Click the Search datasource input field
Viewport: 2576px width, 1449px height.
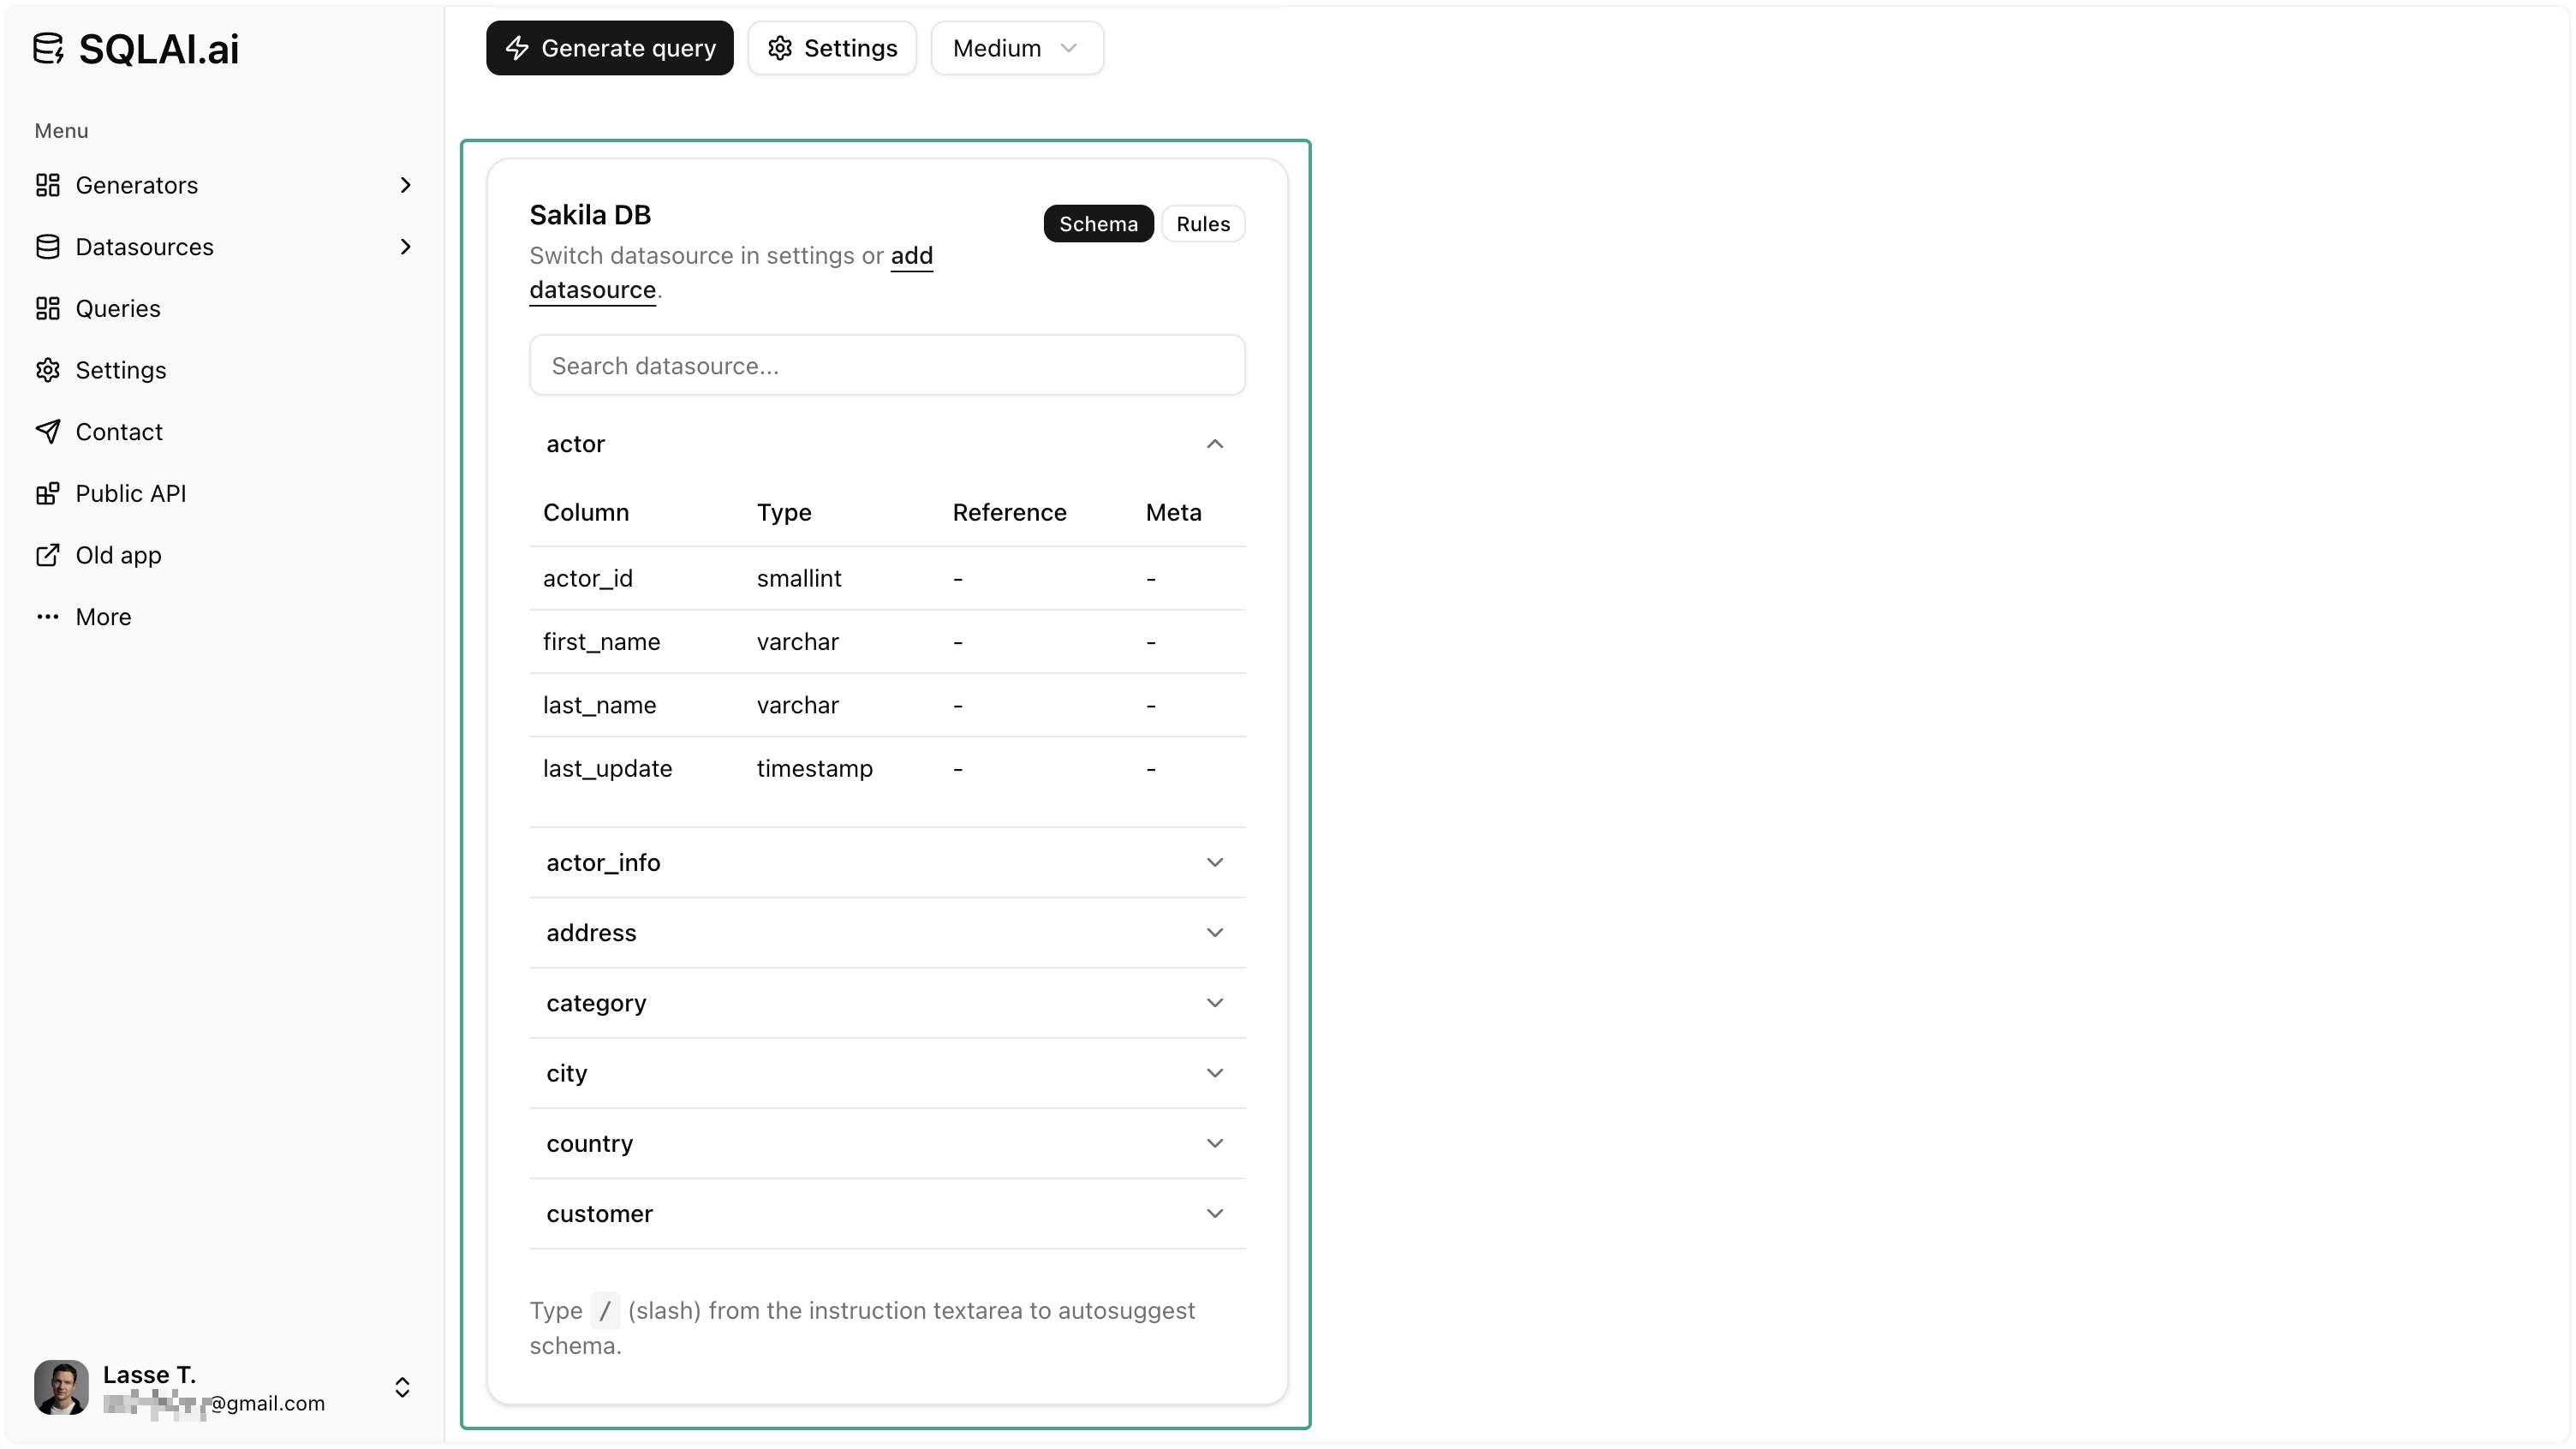click(886, 365)
